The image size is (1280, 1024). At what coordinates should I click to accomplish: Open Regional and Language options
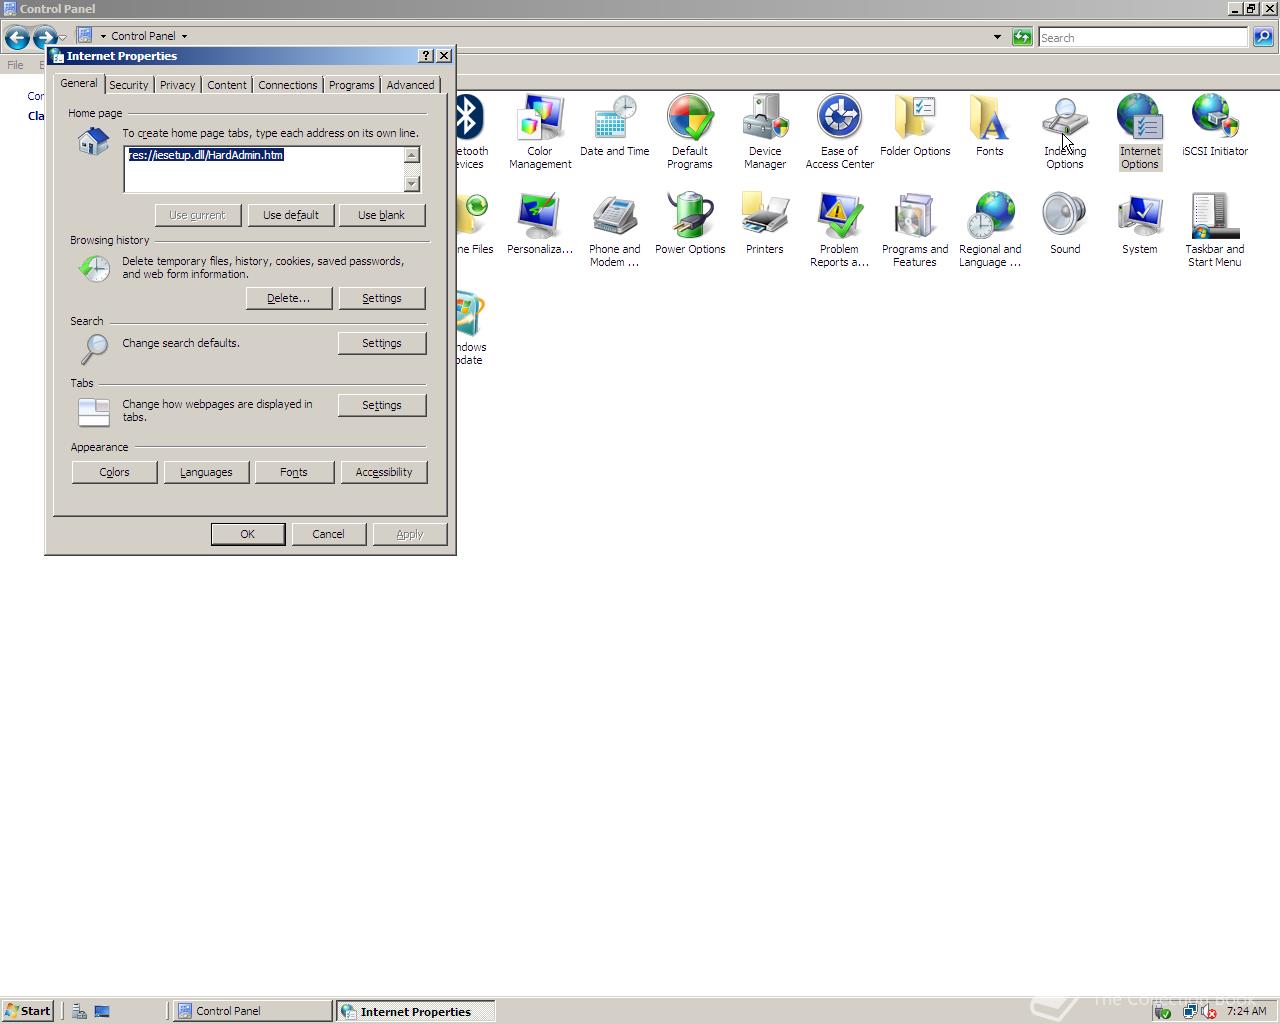tap(990, 230)
